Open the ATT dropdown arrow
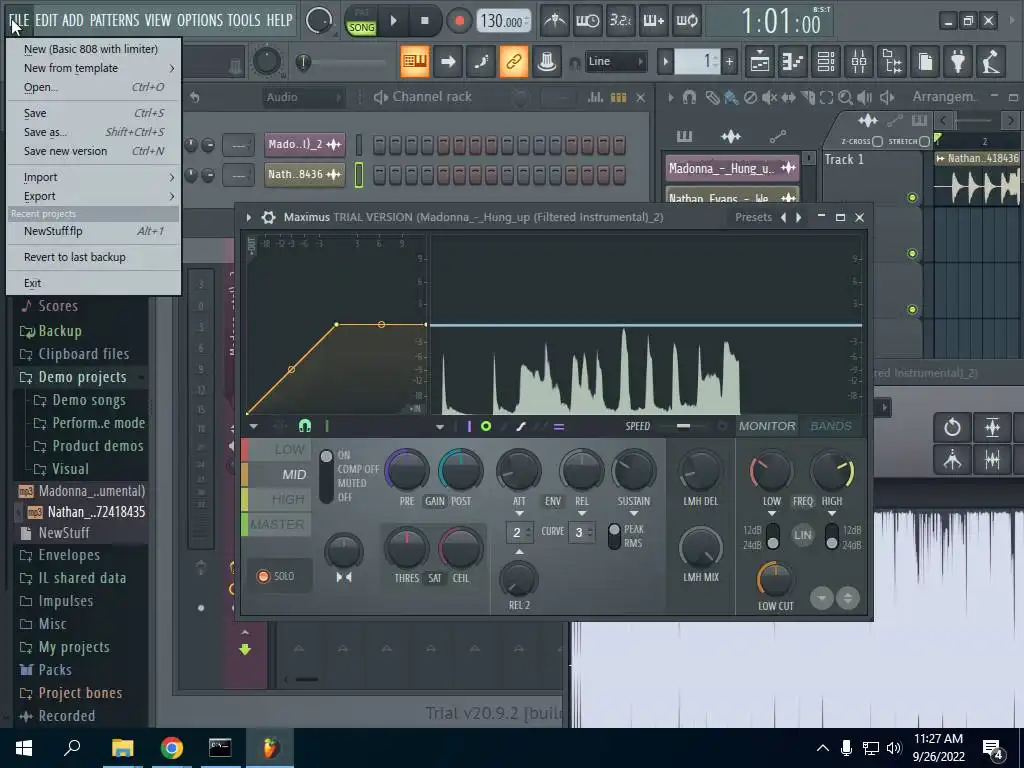 (519, 513)
